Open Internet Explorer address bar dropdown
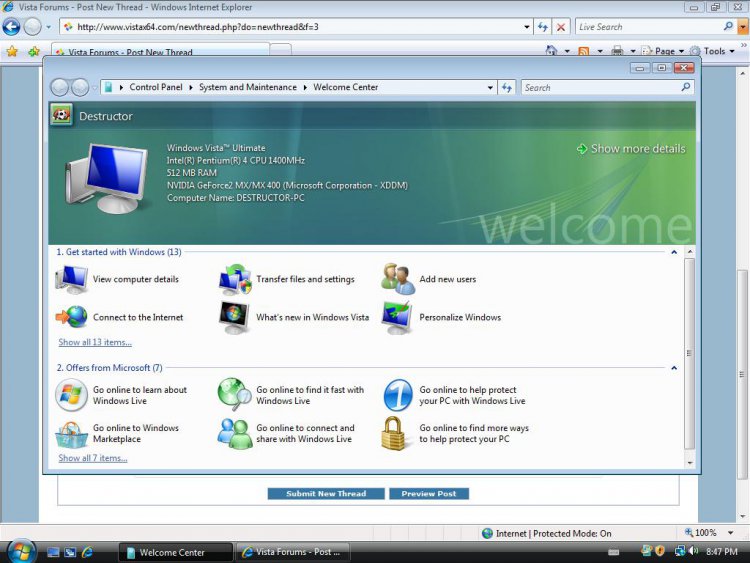 [527, 27]
